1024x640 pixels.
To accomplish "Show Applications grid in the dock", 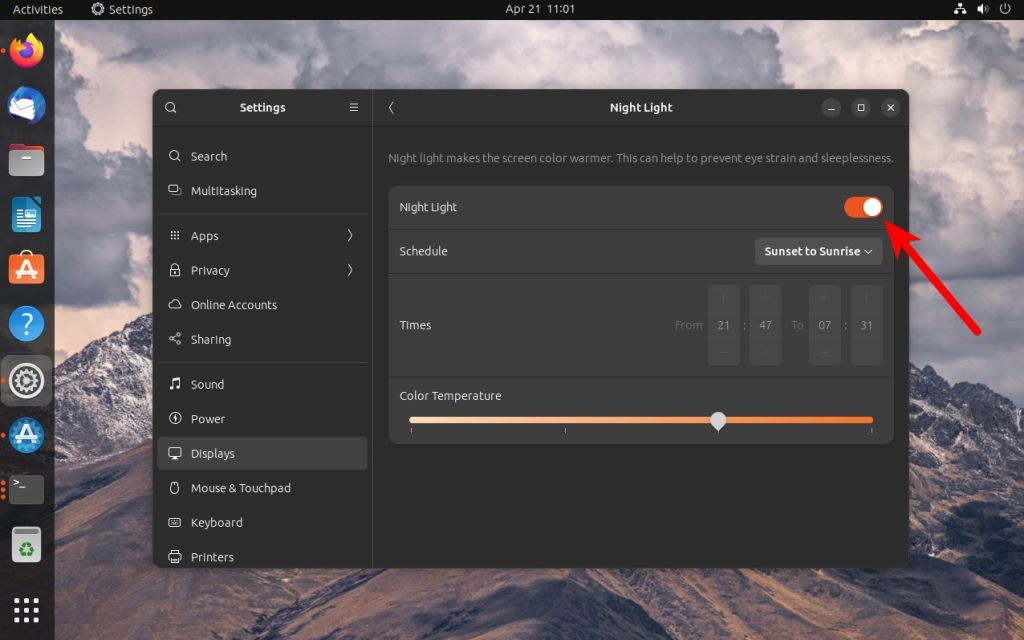I will 26,610.
